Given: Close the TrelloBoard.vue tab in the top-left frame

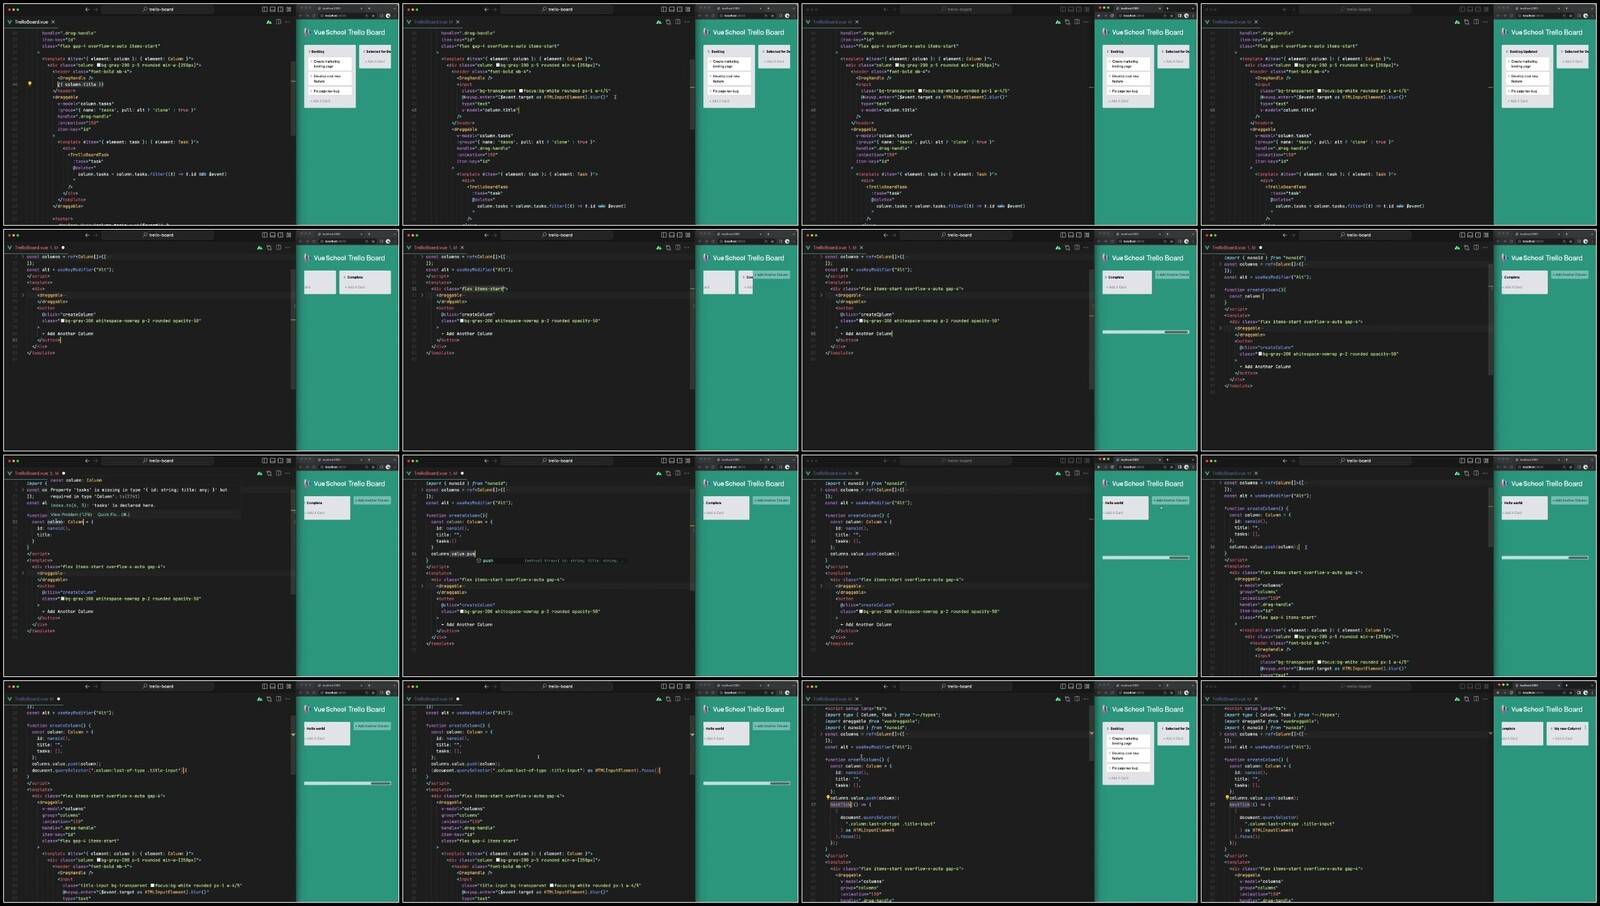Looking at the screenshot, I should [x=53, y=22].
